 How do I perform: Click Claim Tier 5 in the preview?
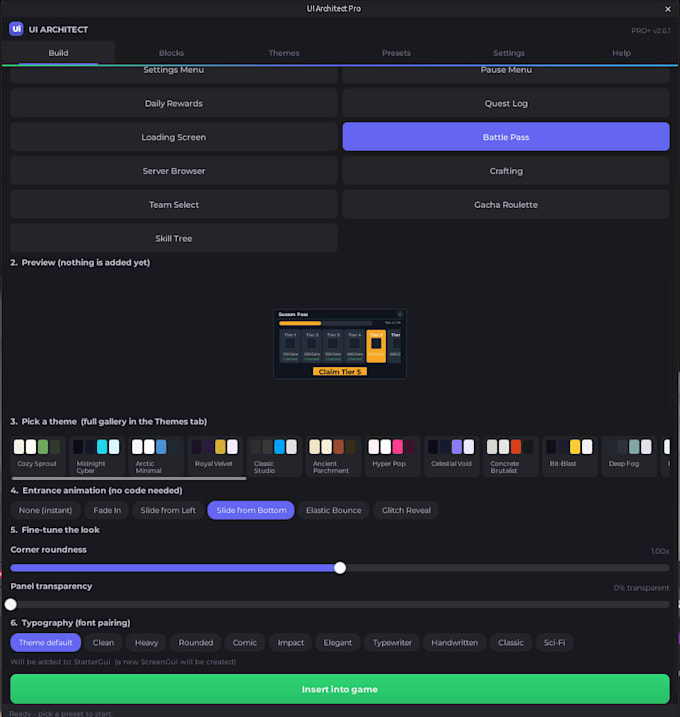pos(340,371)
